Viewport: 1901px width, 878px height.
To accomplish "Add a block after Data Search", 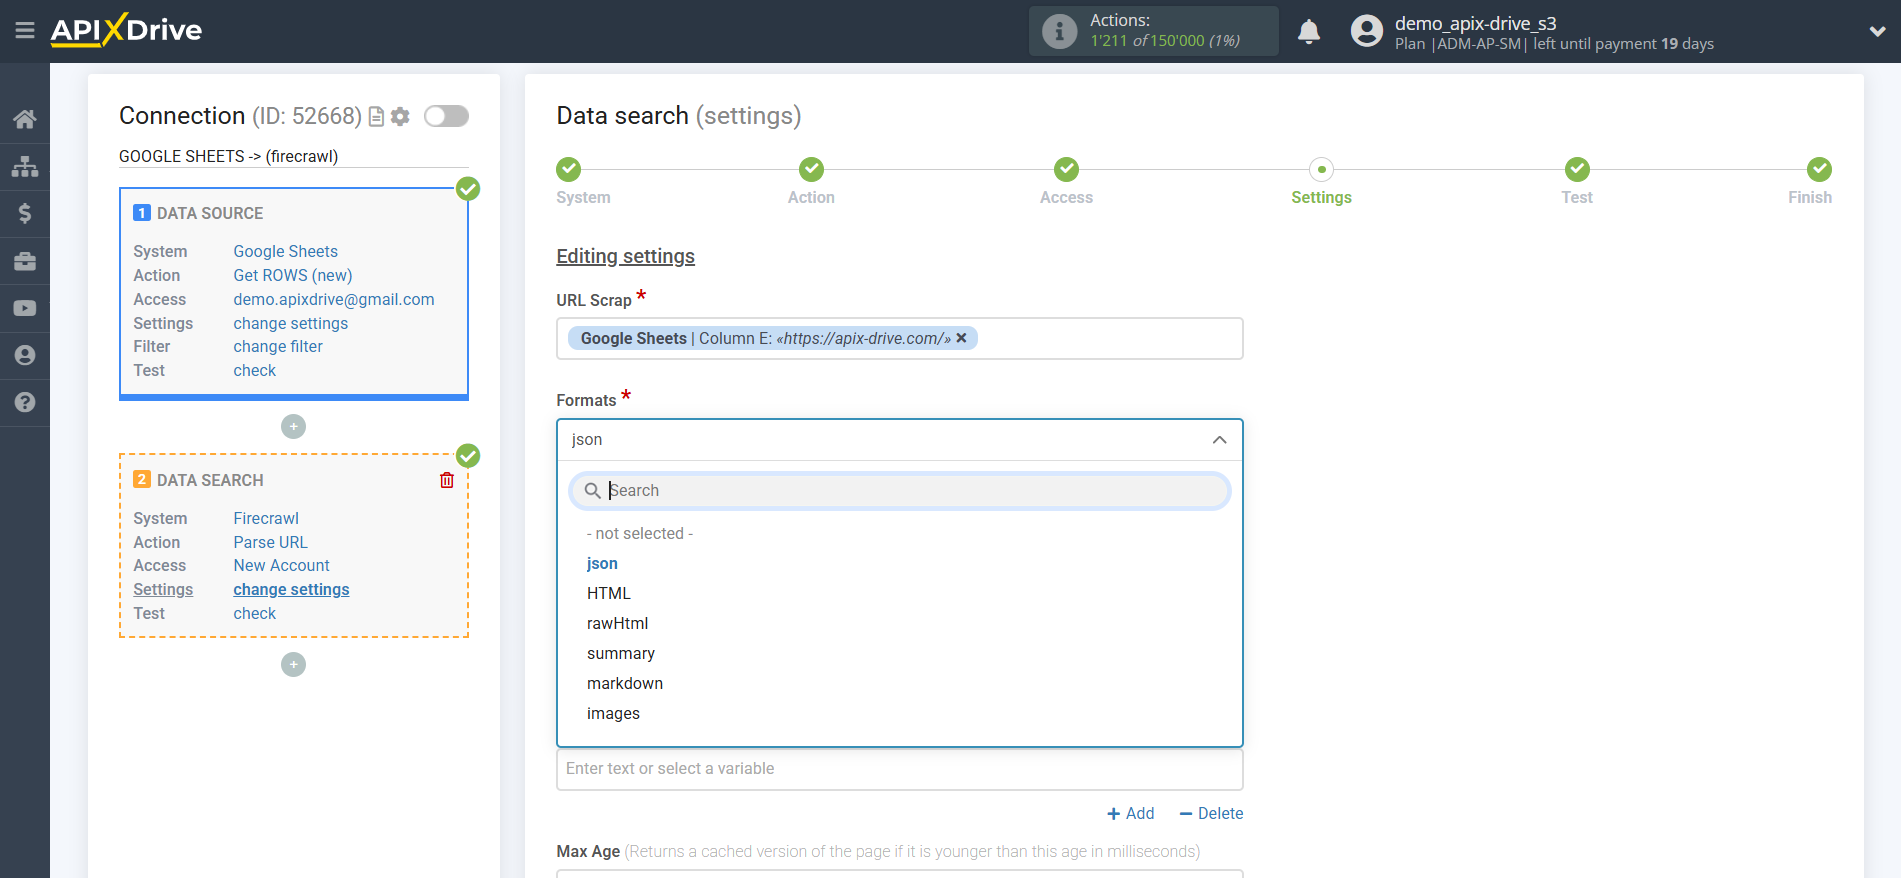I will point(293,665).
